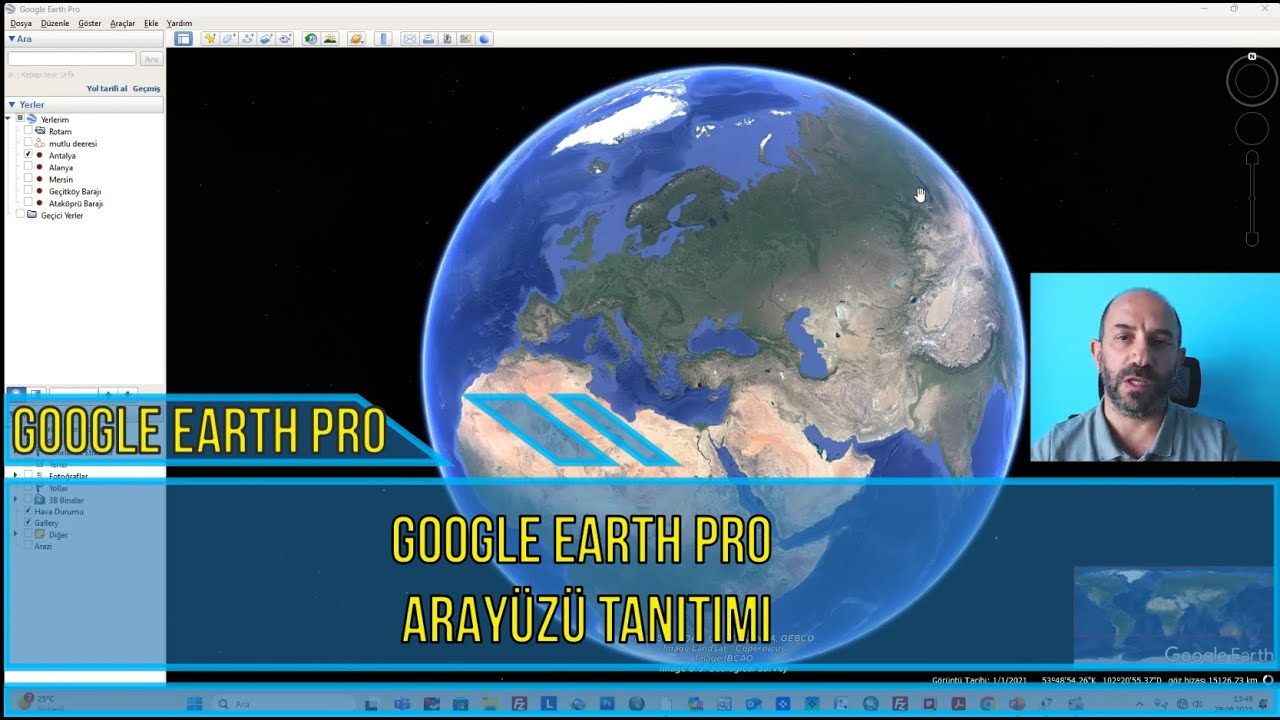
Task: Click the blue Earth sign-in icon
Action: [485, 39]
